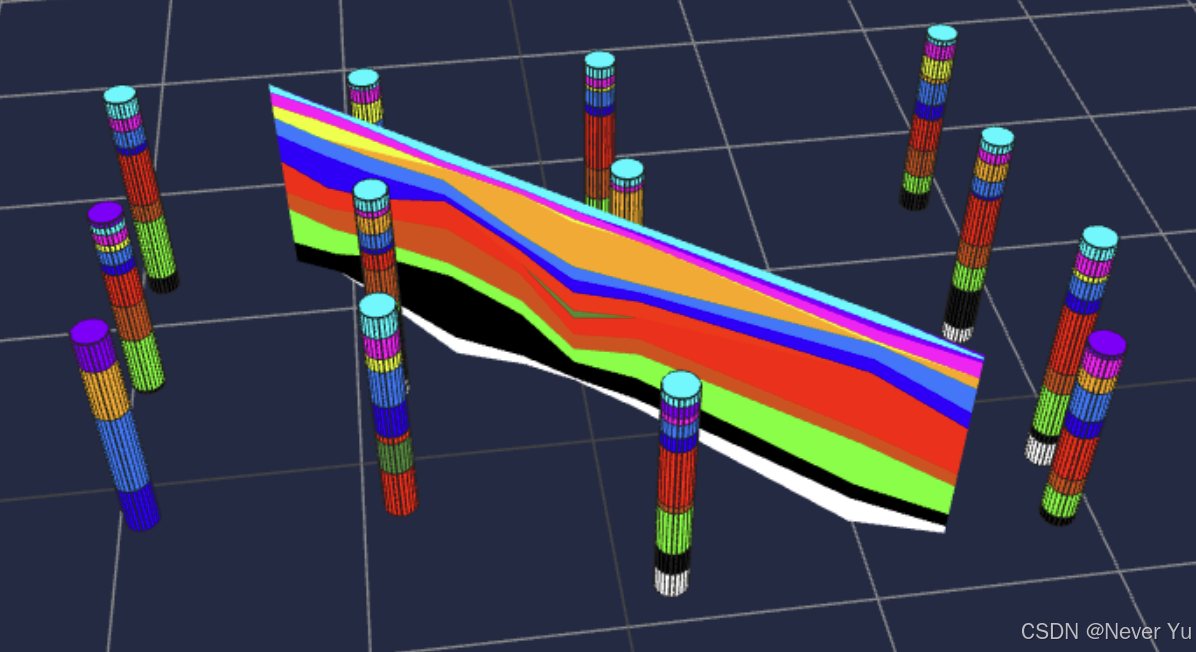Select the tall purple-topped borehole with dark blue base

point(114,424)
